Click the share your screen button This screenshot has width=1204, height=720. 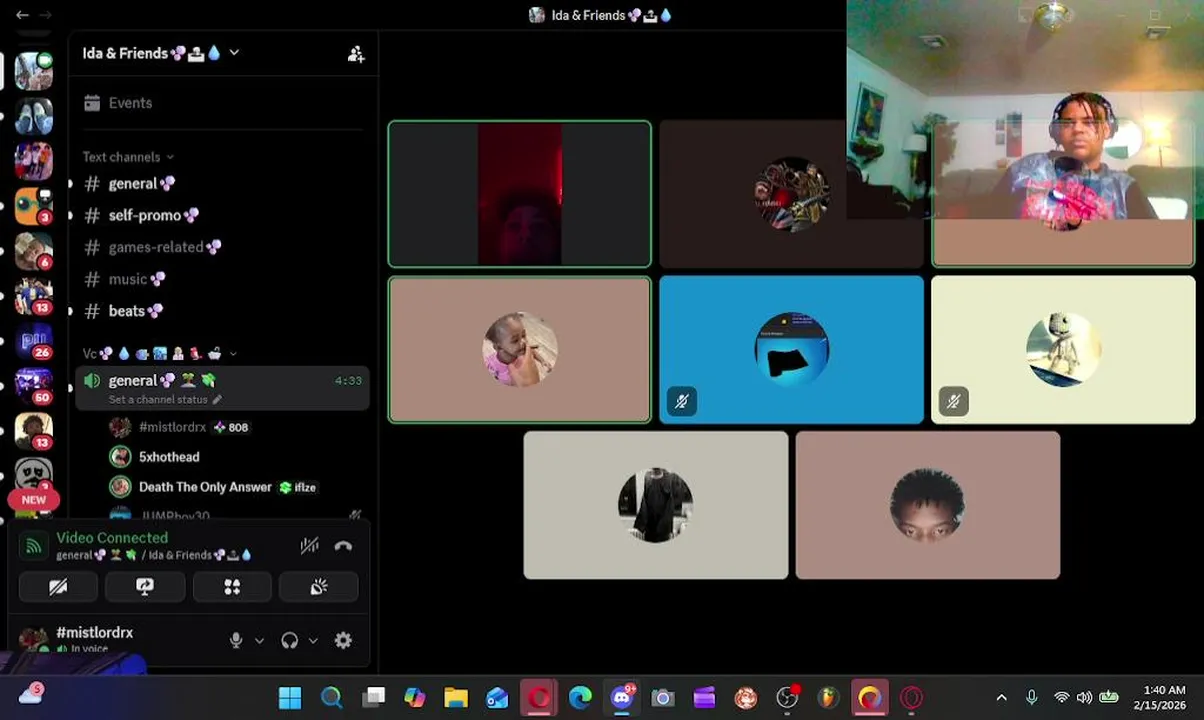(145, 587)
